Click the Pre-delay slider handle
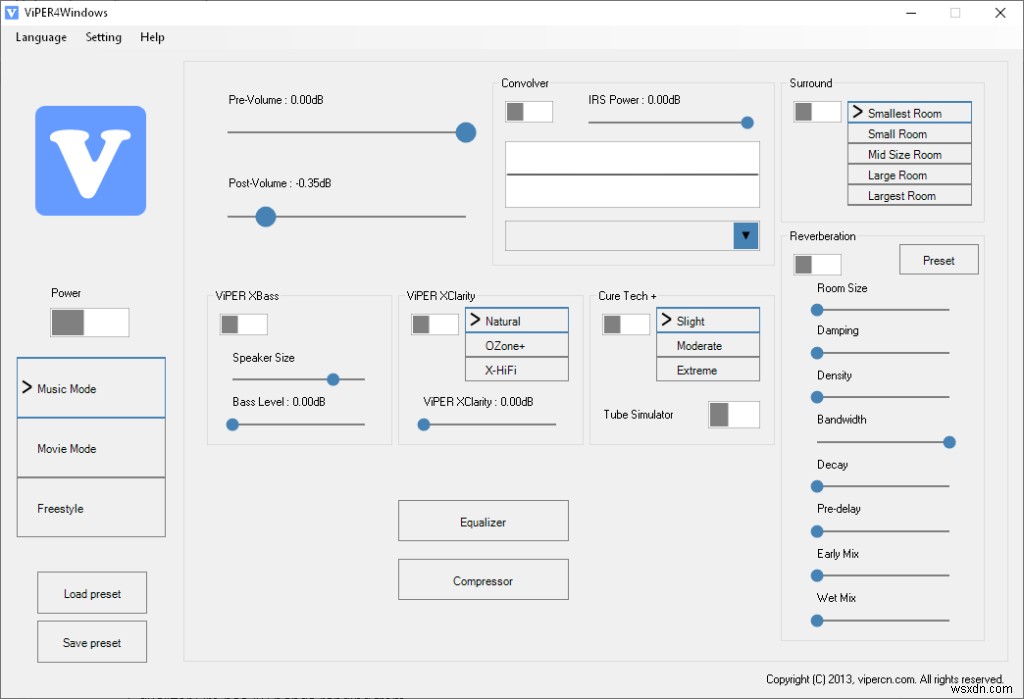The image size is (1024, 699). click(816, 531)
